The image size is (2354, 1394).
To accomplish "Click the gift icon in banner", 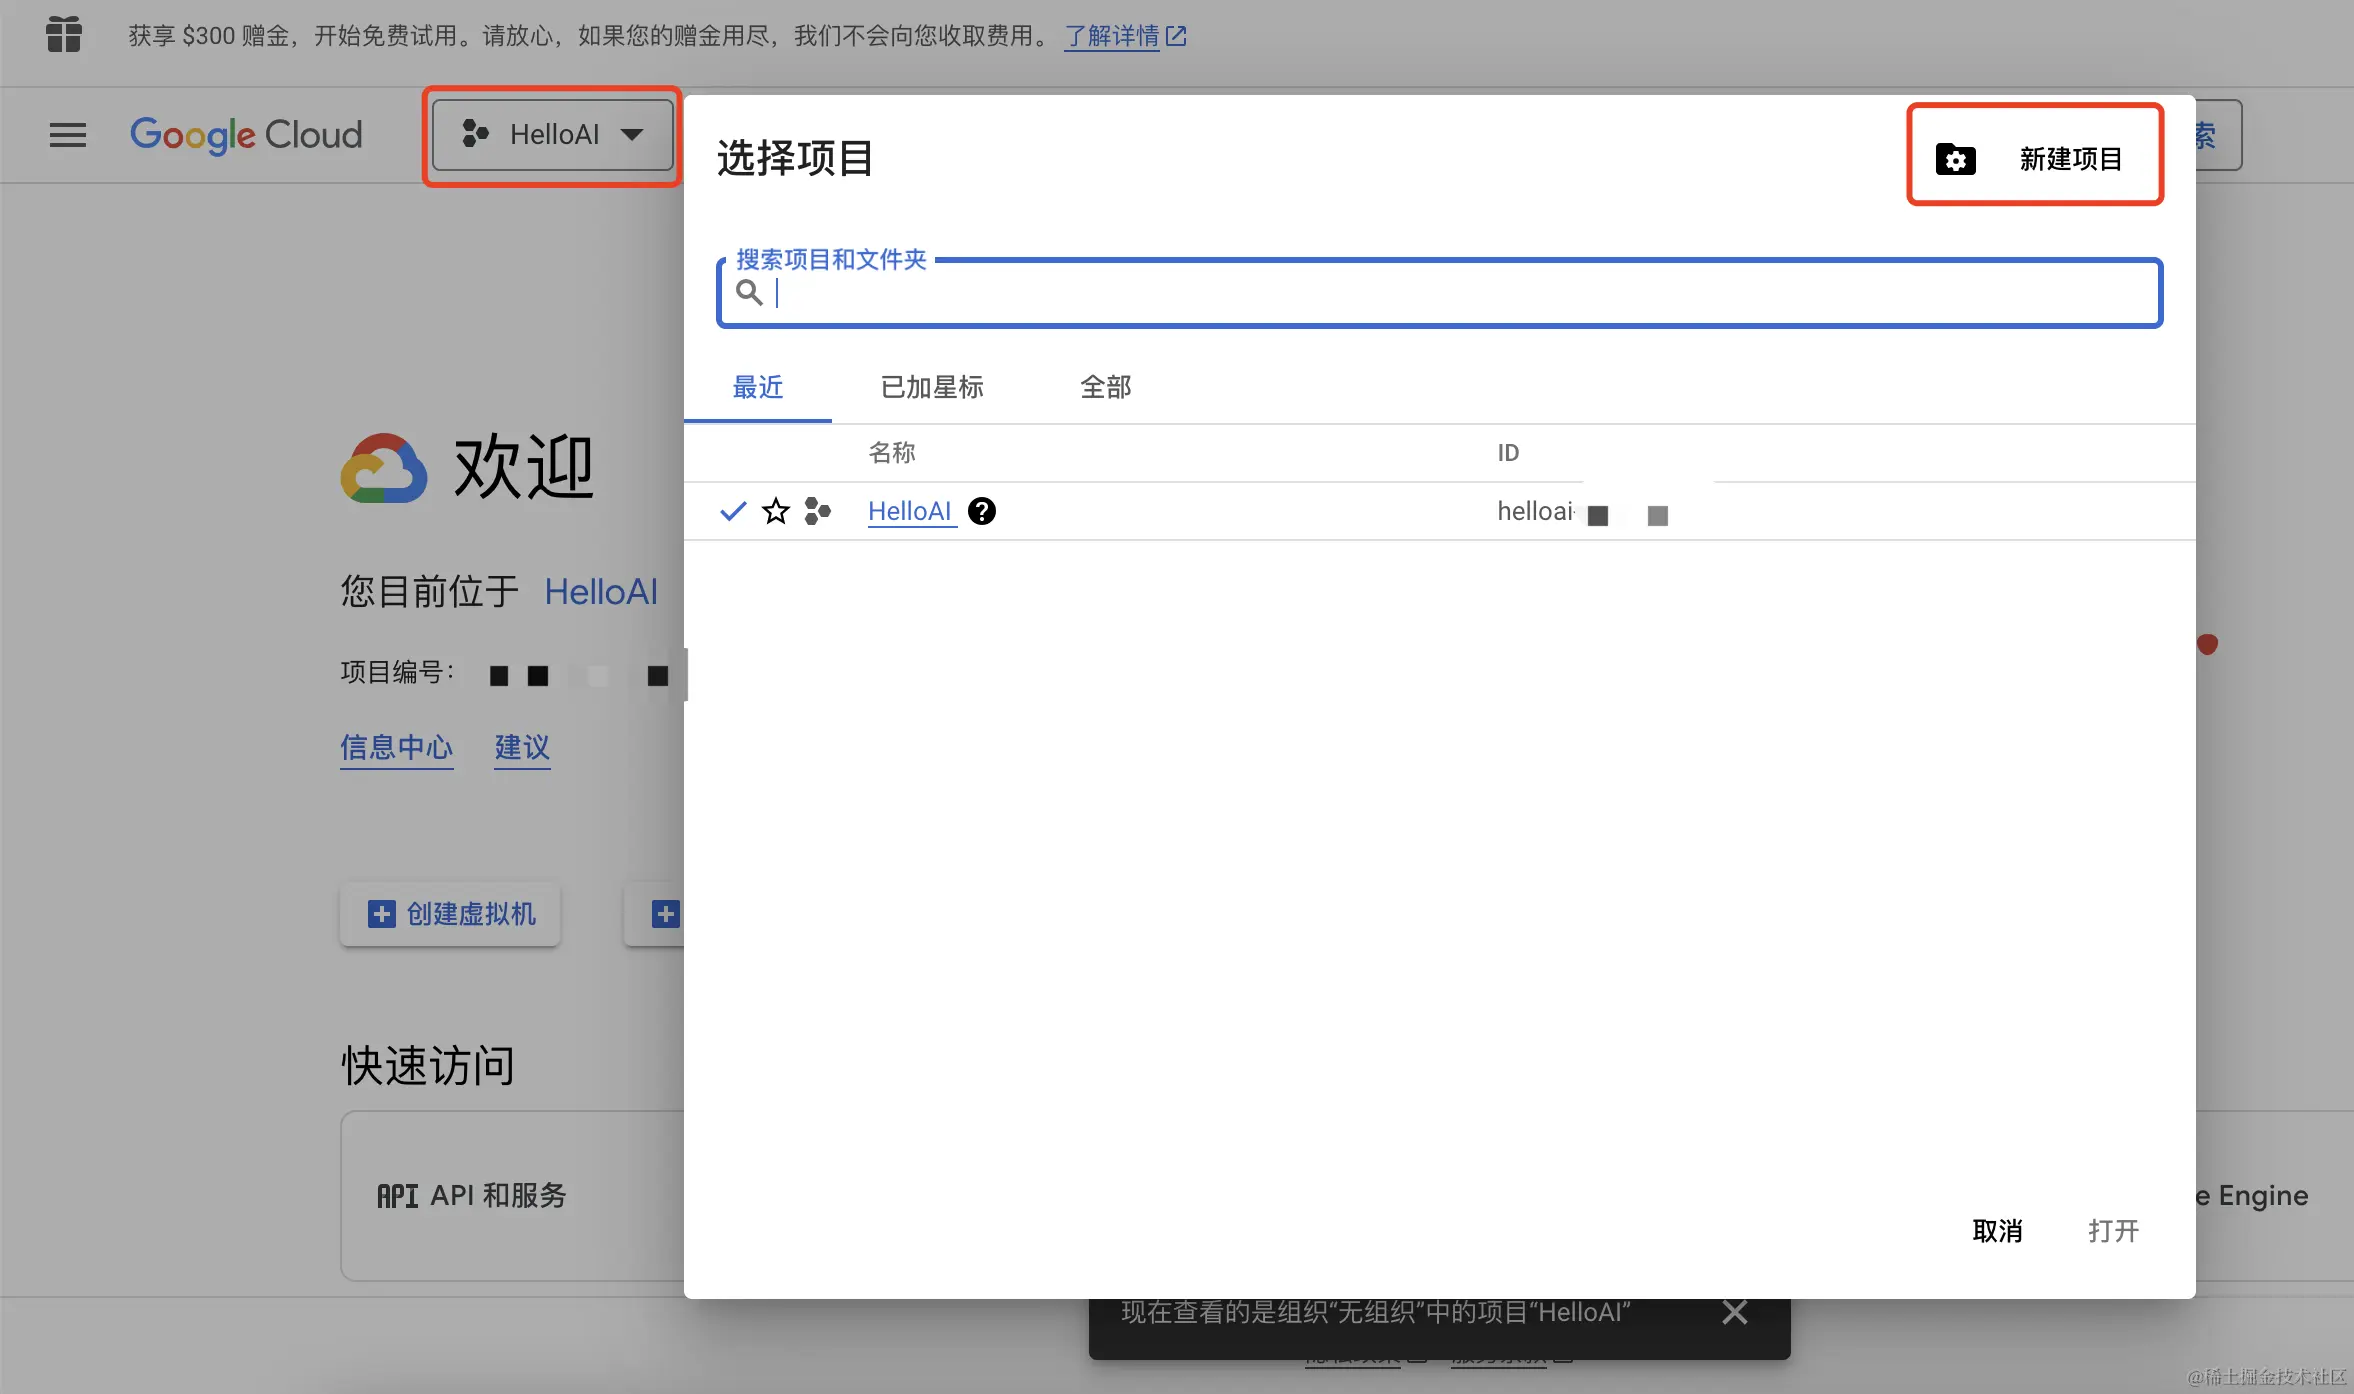I will tap(64, 35).
